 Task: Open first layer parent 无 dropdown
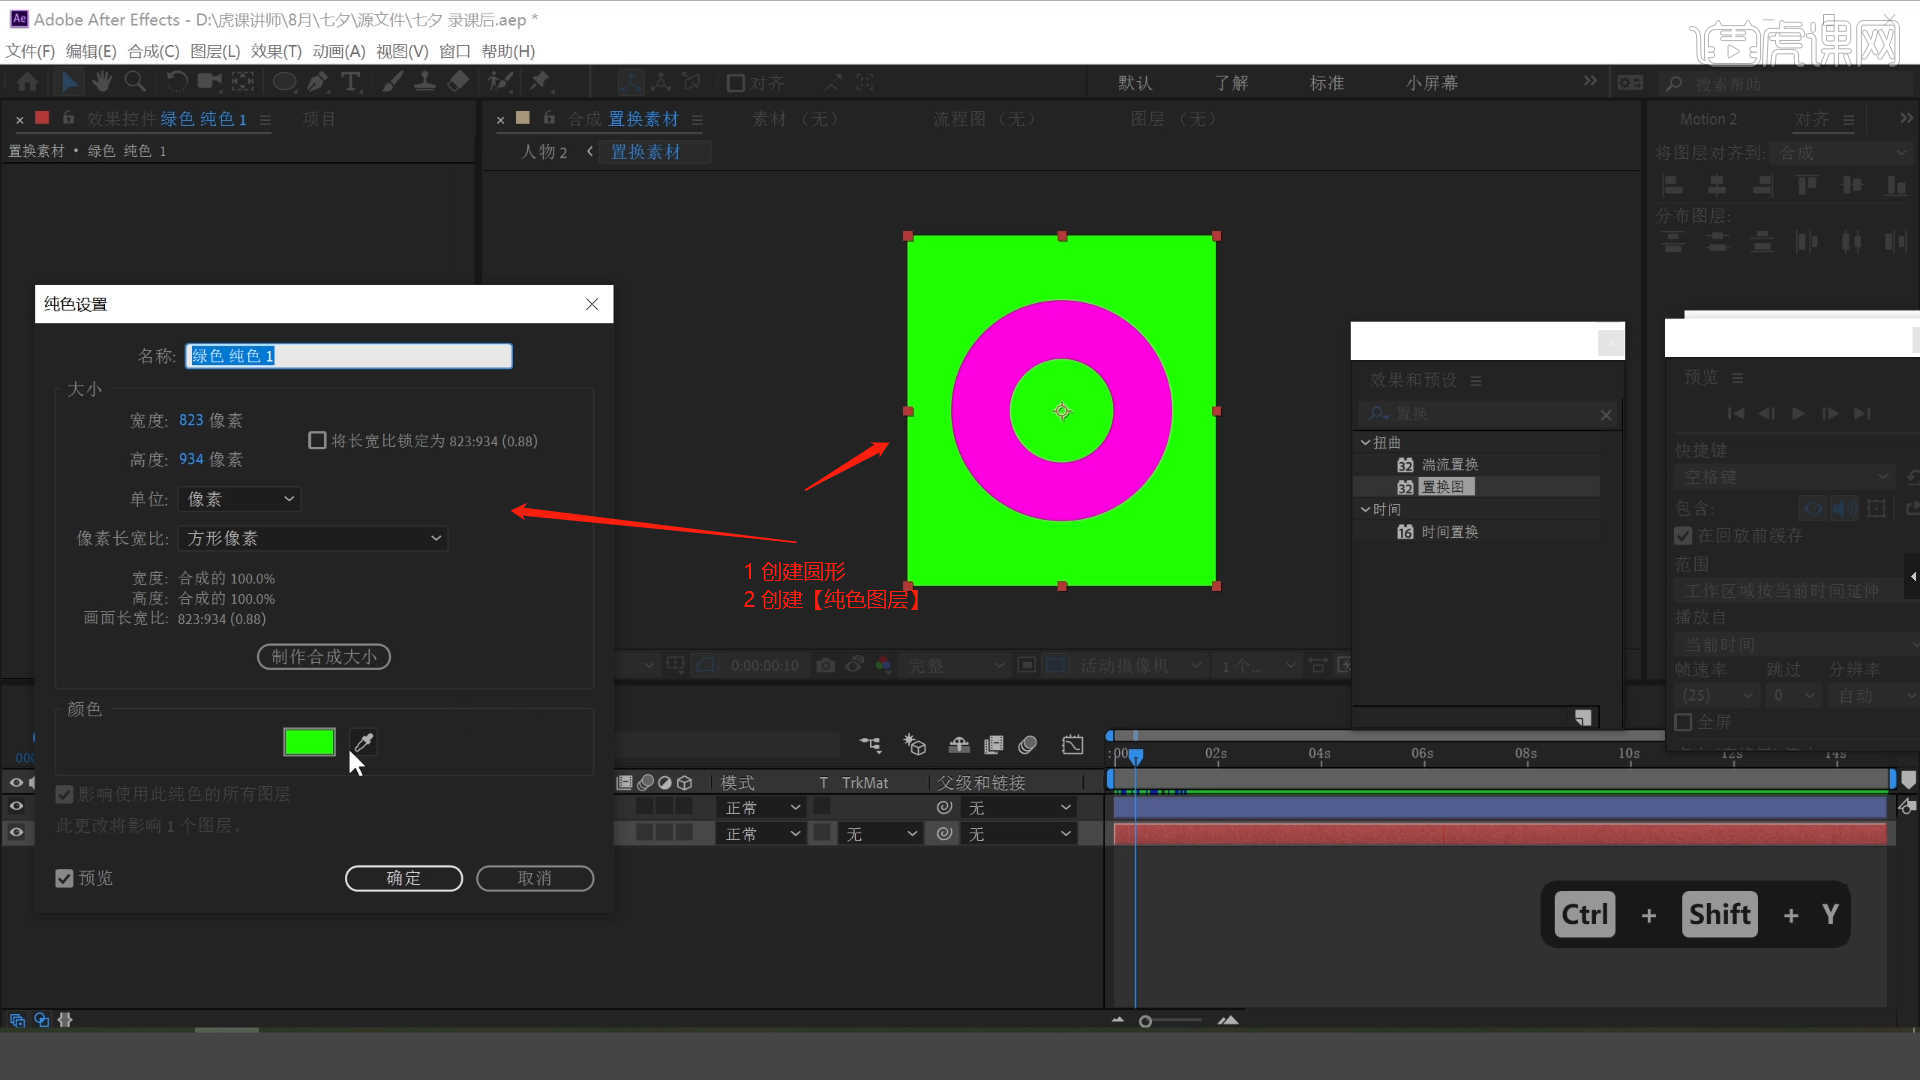pyautogui.click(x=1019, y=807)
